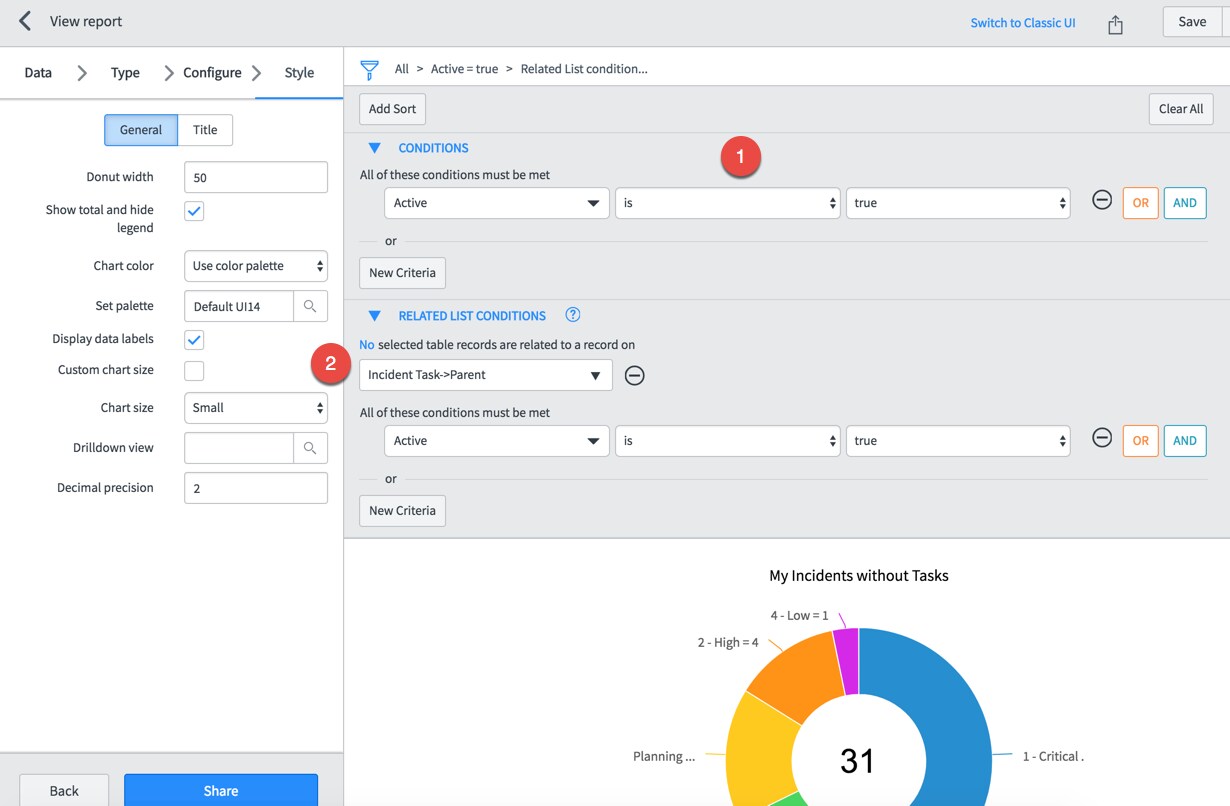Remove the Active condition with the minus icon

pos(1102,200)
